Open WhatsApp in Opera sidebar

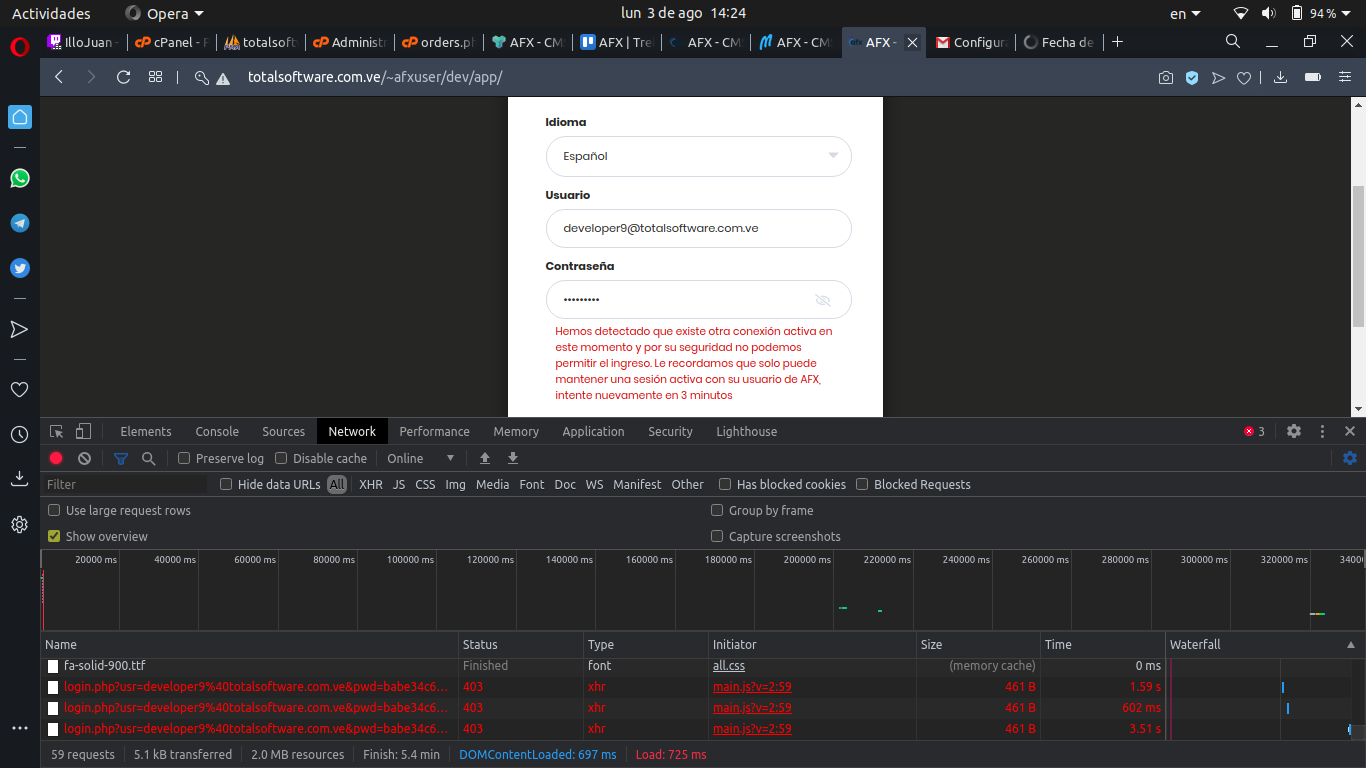[20, 178]
